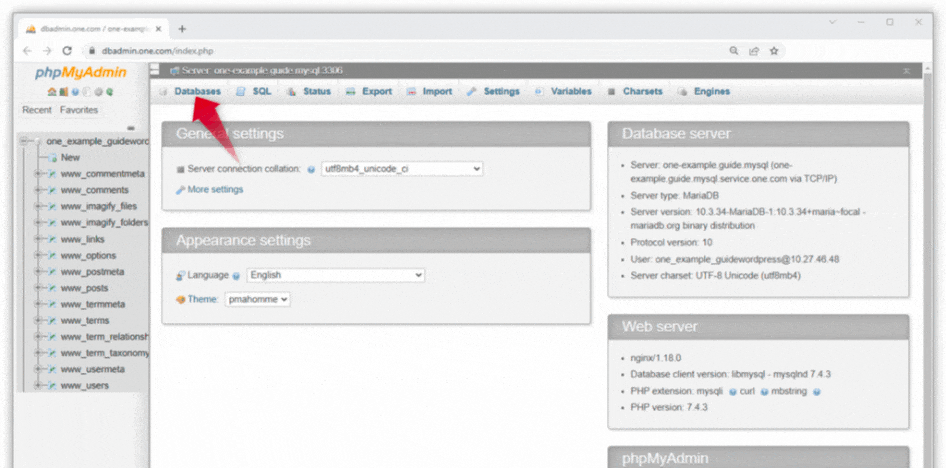Open the Charsets tab
The height and width of the screenshot is (468, 946).
coord(643,92)
